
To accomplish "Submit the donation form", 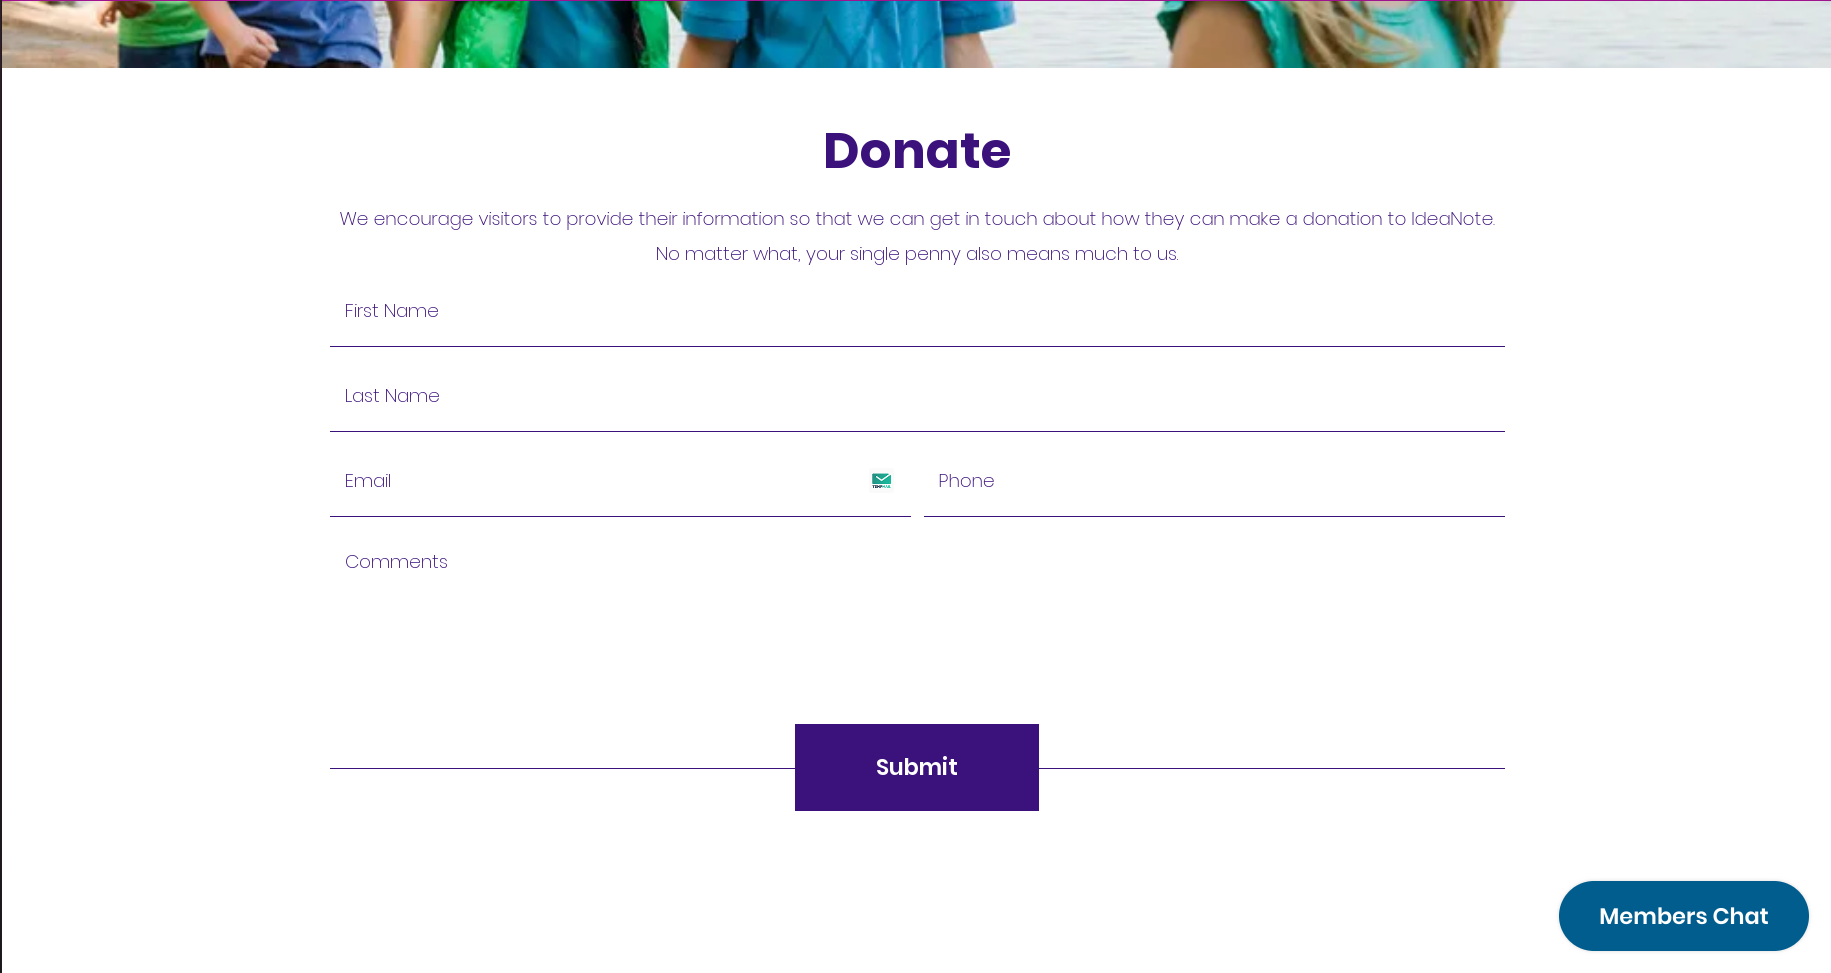I will click(x=917, y=767).
